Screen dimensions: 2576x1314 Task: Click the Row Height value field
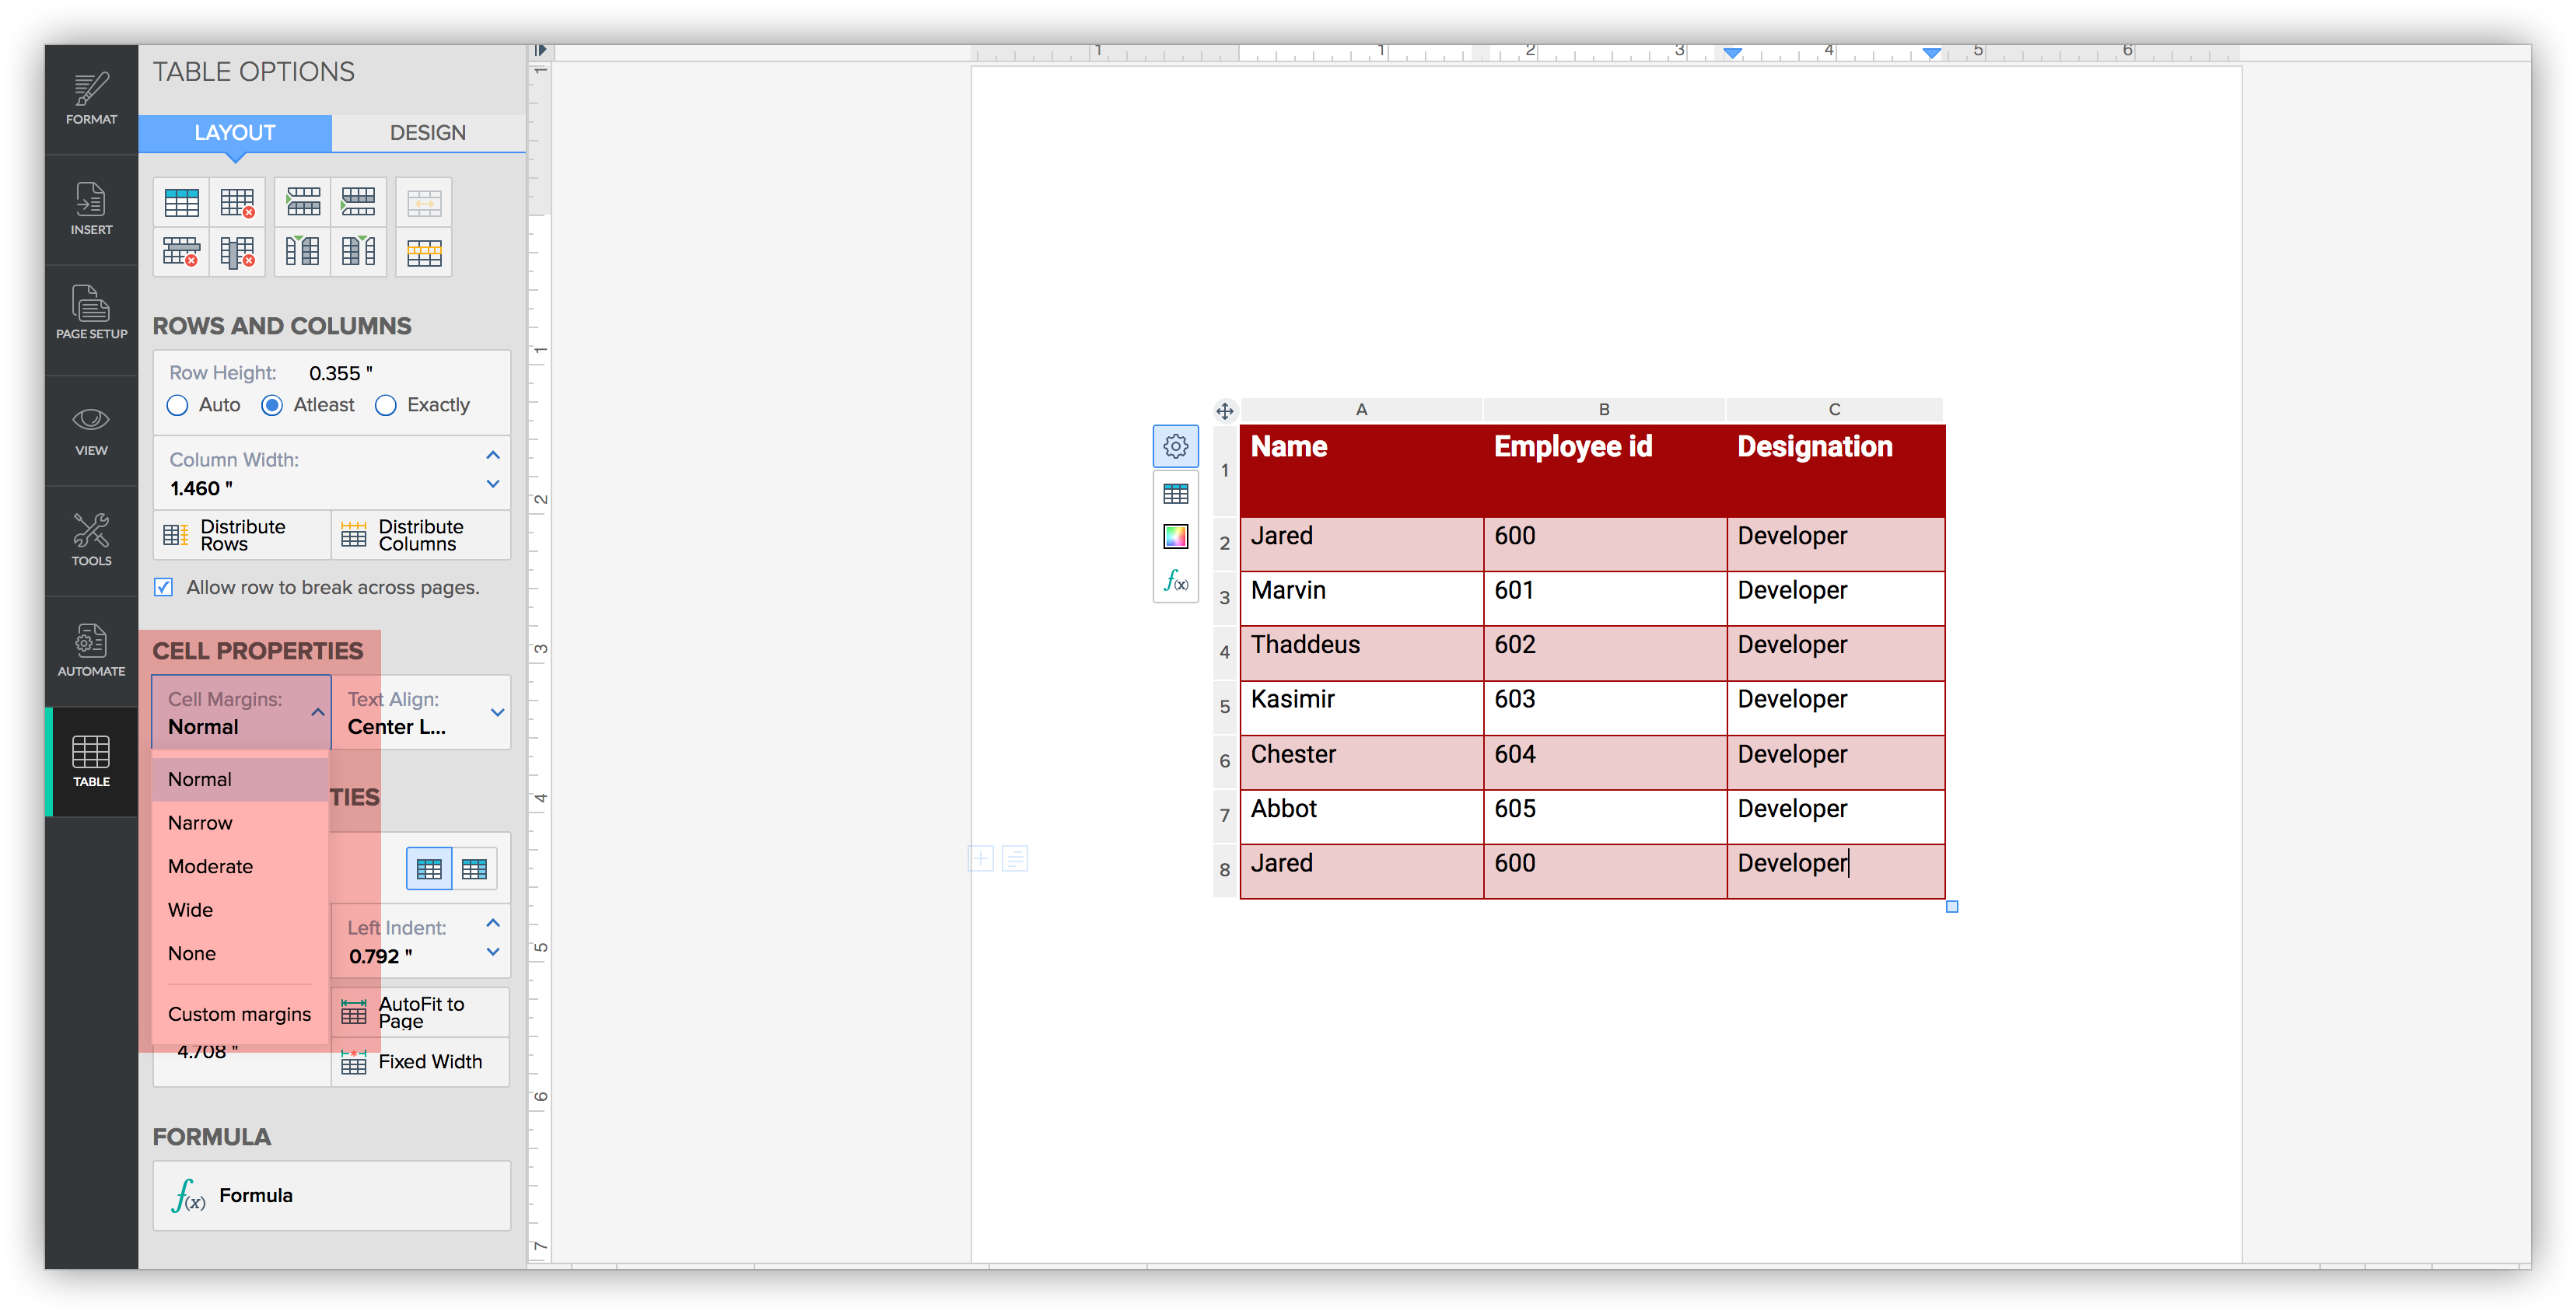click(x=340, y=373)
